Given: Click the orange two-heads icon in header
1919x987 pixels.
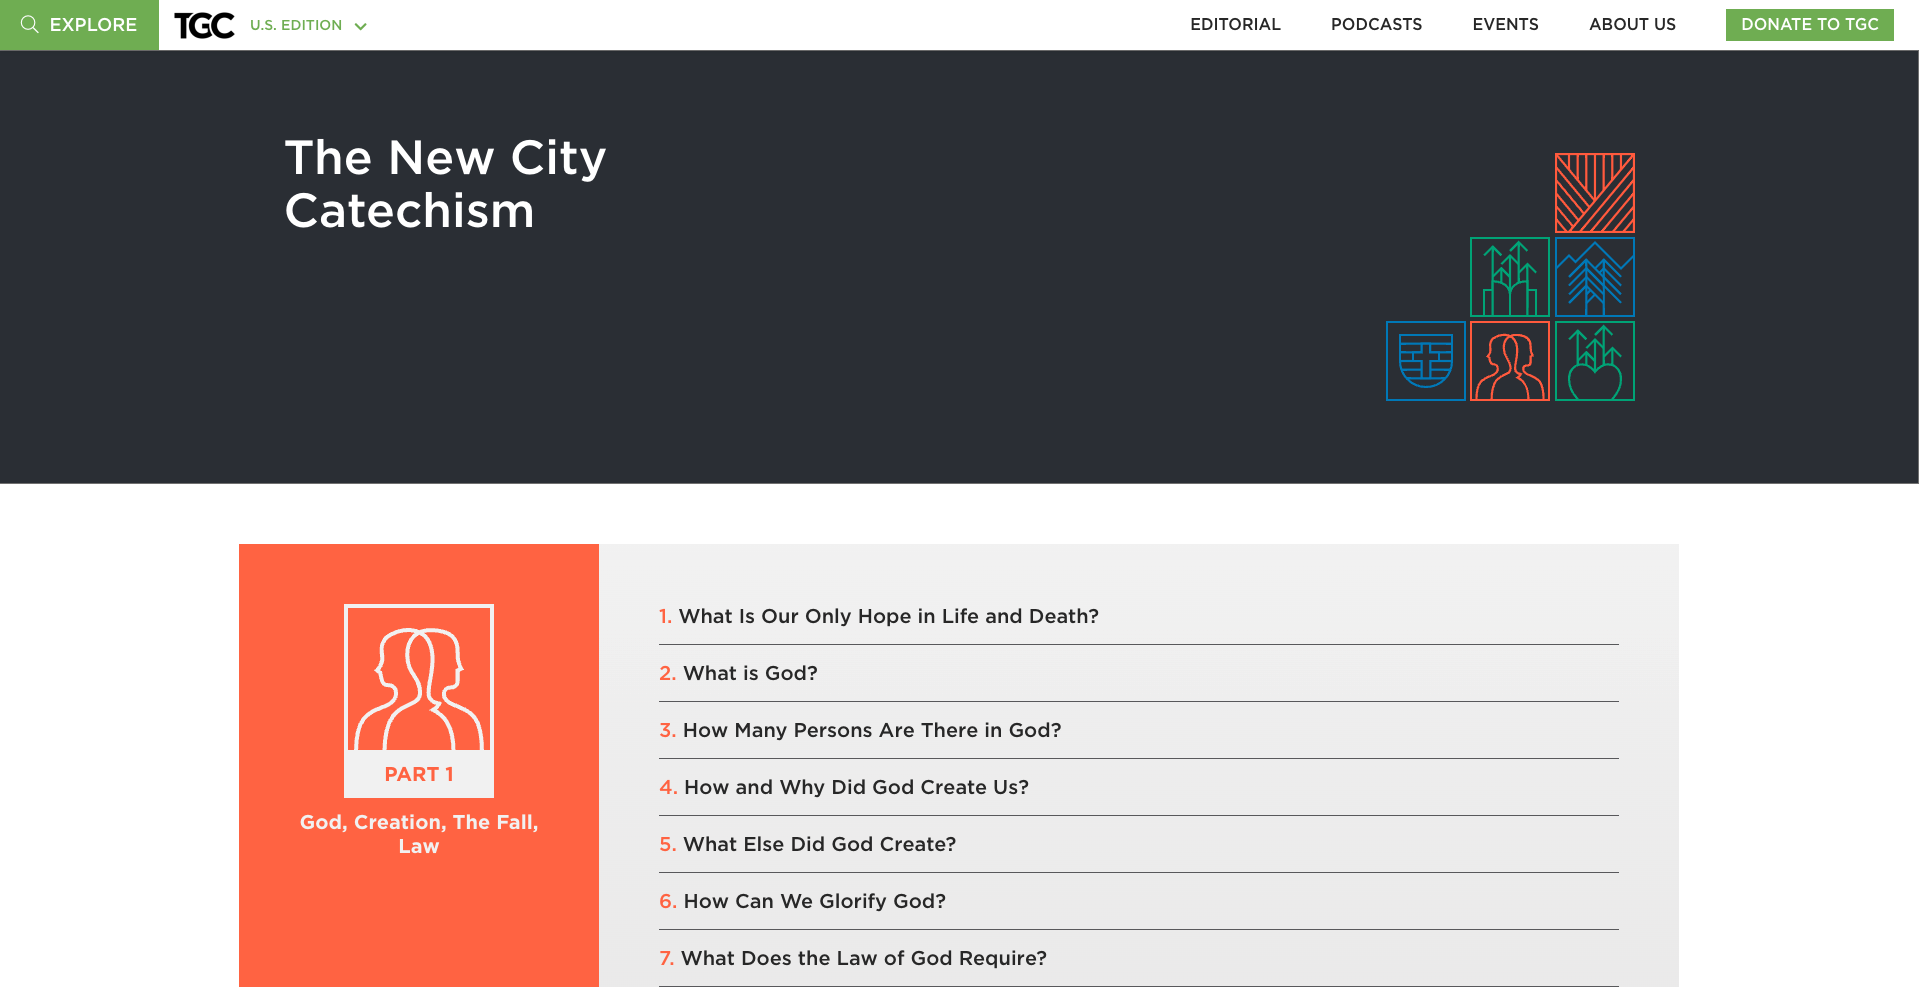Looking at the screenshot, I should click(x=1509, y=361).
